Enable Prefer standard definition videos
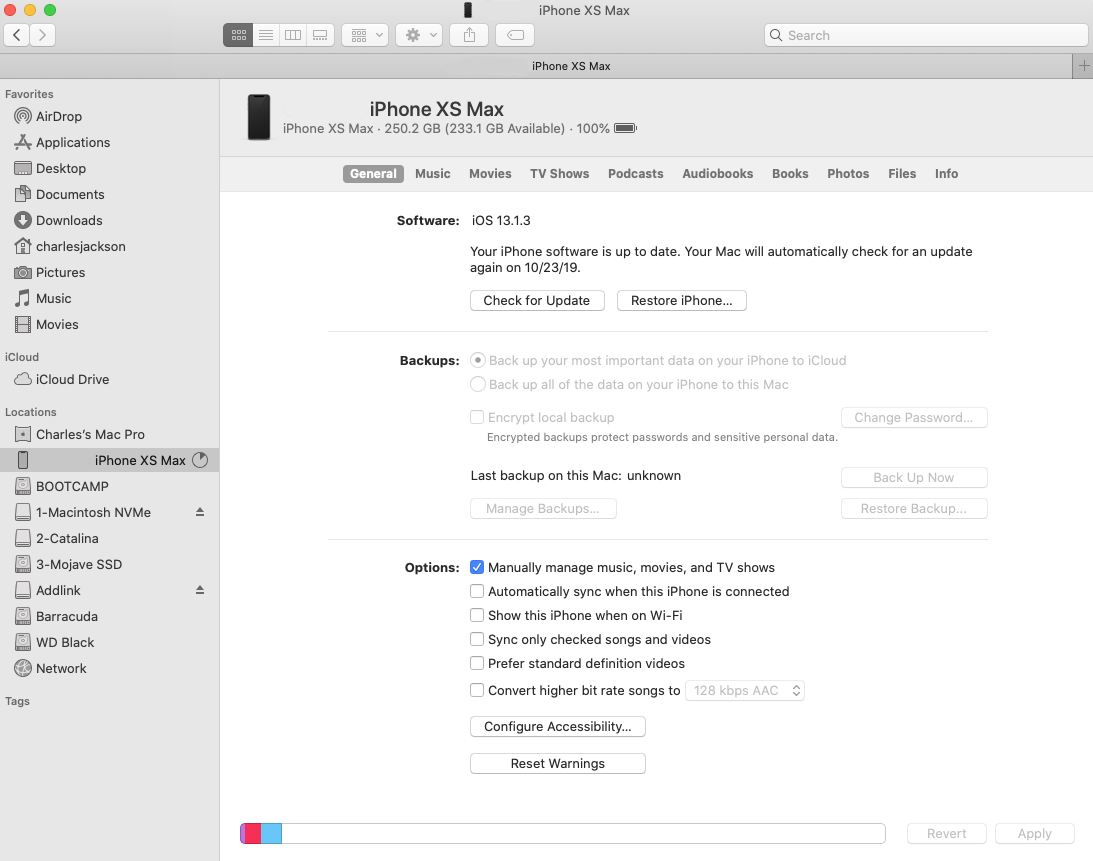Screen dimensions: 1093x861 click(477, 663)
